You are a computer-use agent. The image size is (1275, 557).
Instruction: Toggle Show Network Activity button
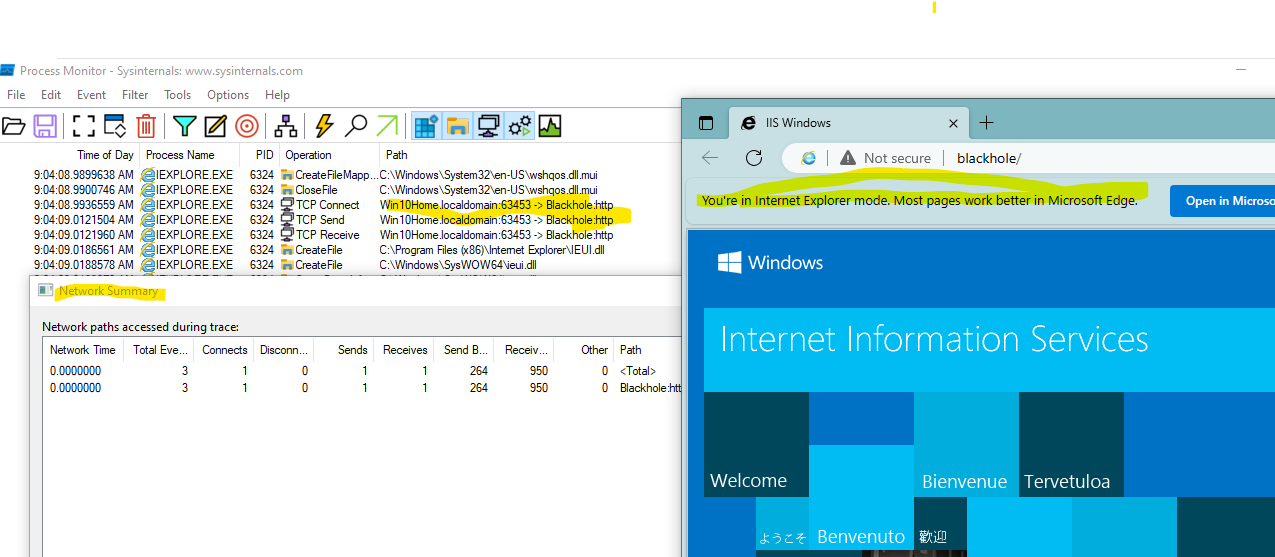click(489, 126)
